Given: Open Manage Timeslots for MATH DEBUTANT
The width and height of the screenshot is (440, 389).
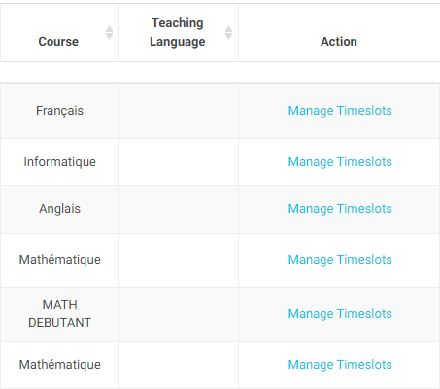Looking at the screenshot, I should click(339, 314).
